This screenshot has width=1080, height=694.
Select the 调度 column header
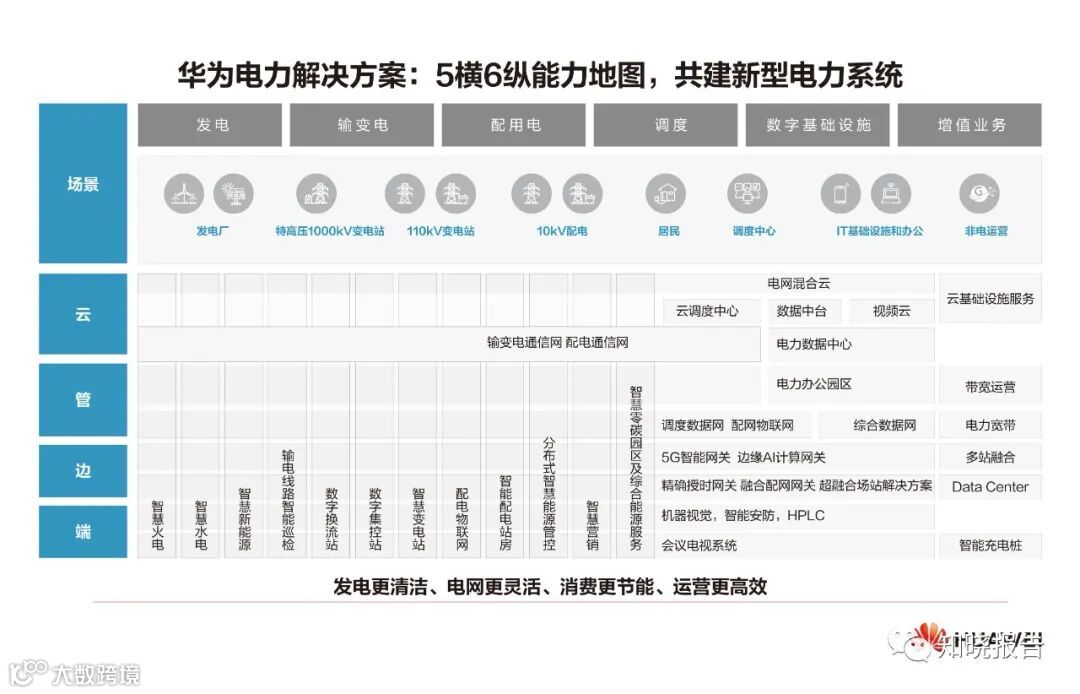(666, 125)
